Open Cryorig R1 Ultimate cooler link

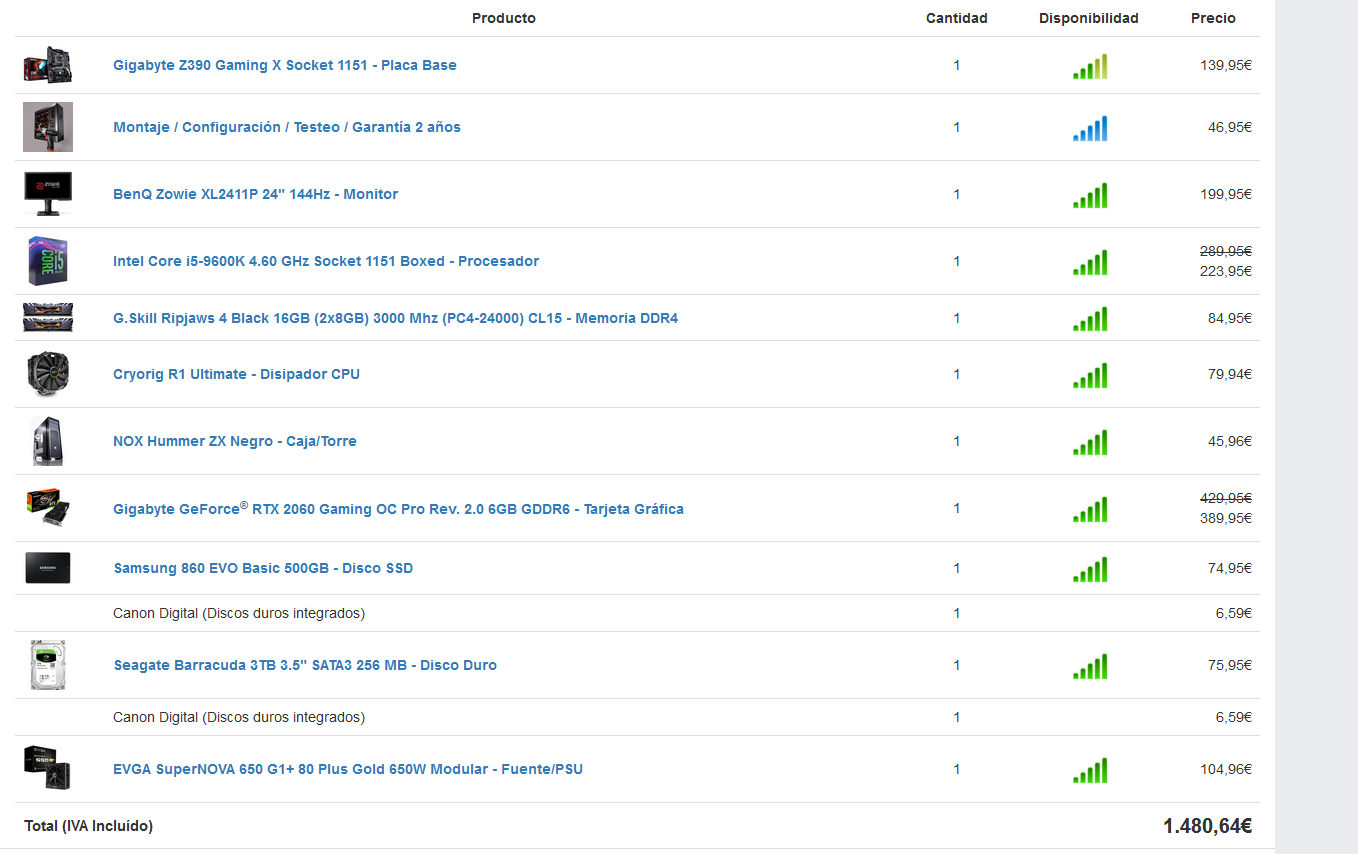tap(236, 374)
